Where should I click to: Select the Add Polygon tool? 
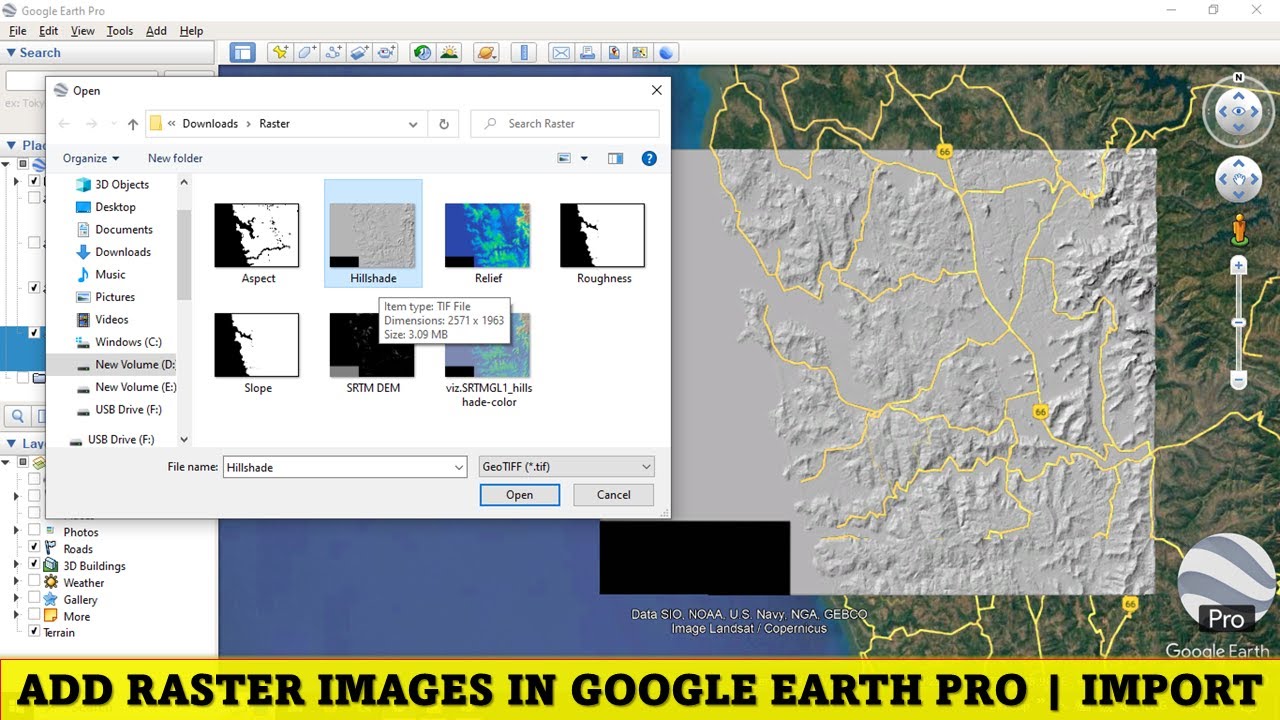(x=308, y=53)
